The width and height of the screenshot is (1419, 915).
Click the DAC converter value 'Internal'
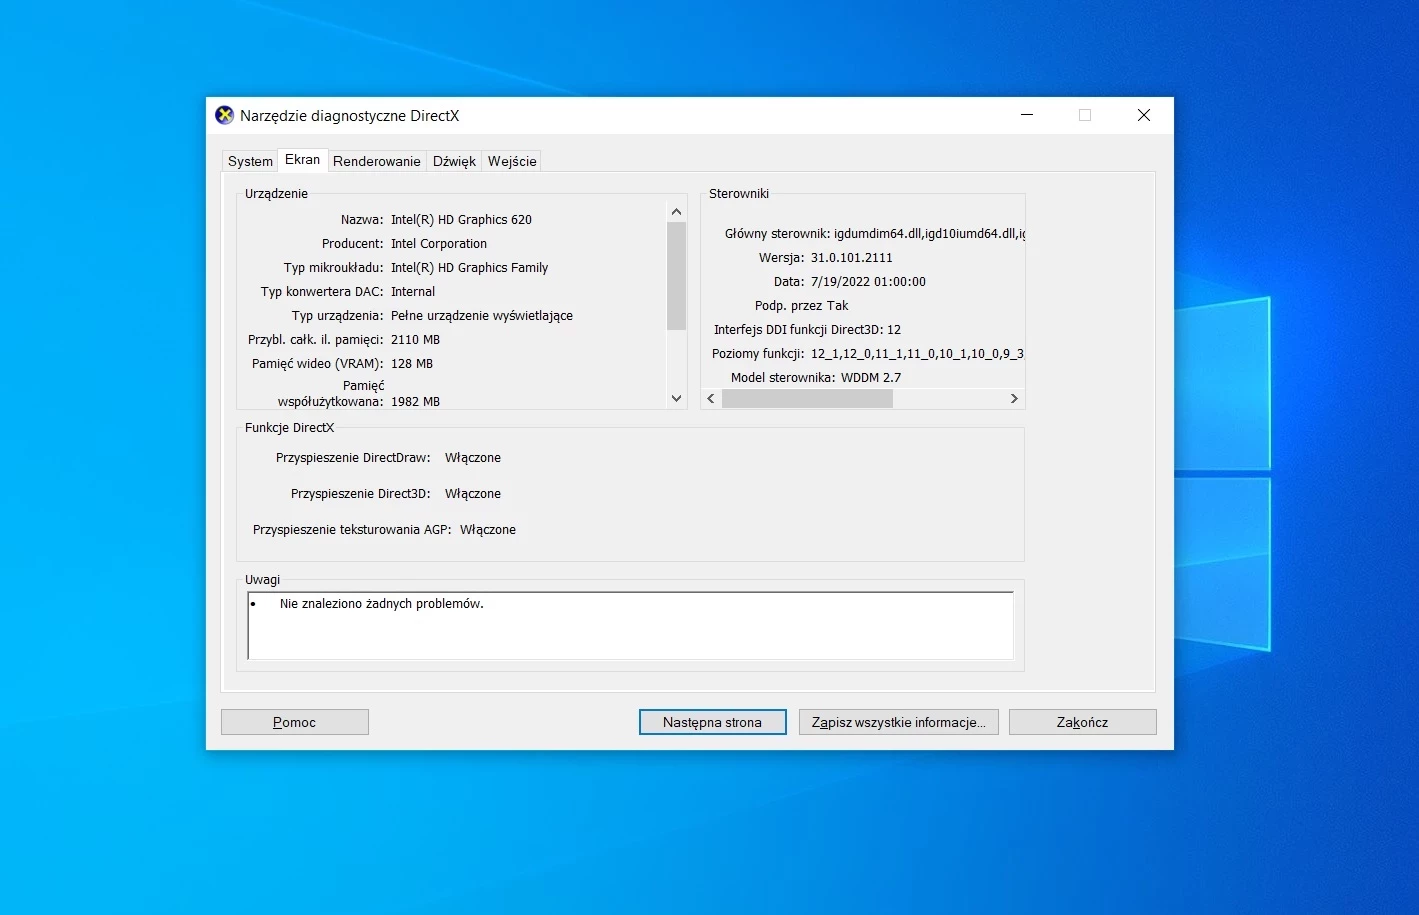click(x=413, y=291)
